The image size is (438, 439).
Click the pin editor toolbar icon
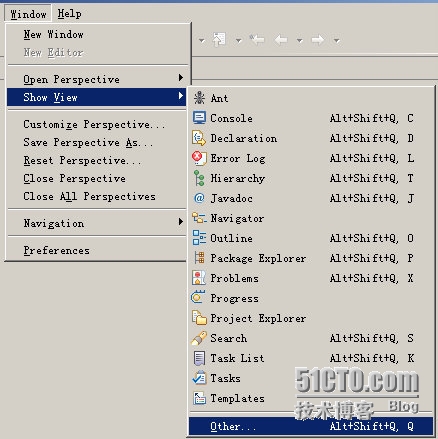[x=219, y=40]
